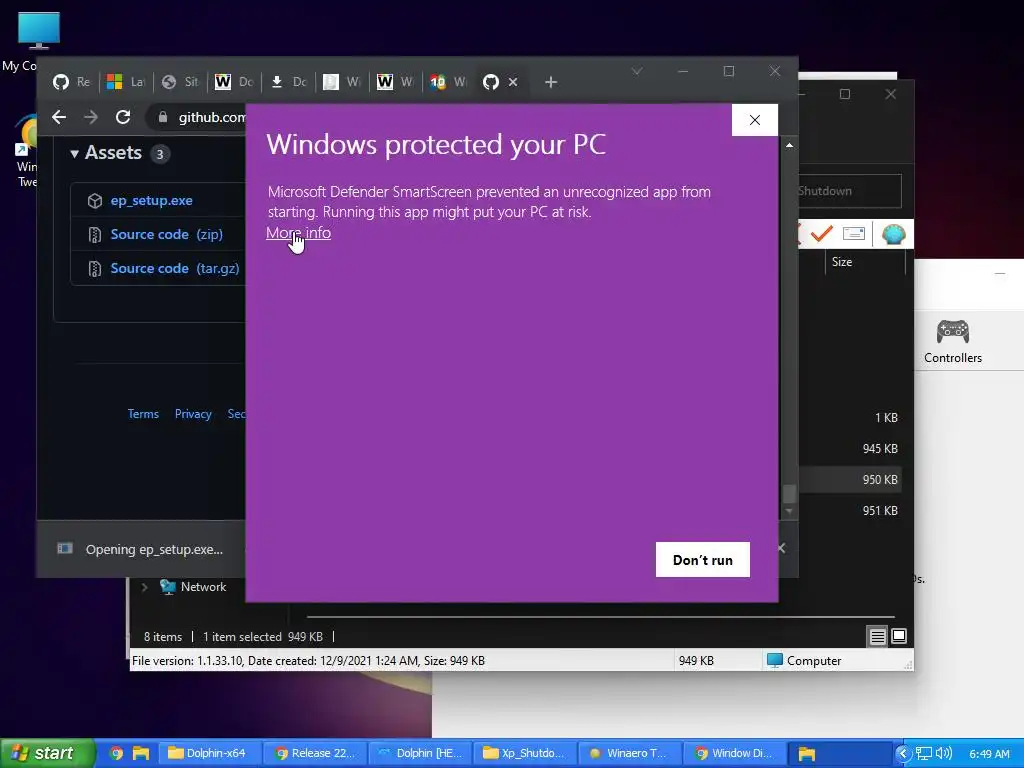This screenshot has width=1024, height=768.
Task: Switch to Release 22 Chrome taskbar button
Action: 317,753
